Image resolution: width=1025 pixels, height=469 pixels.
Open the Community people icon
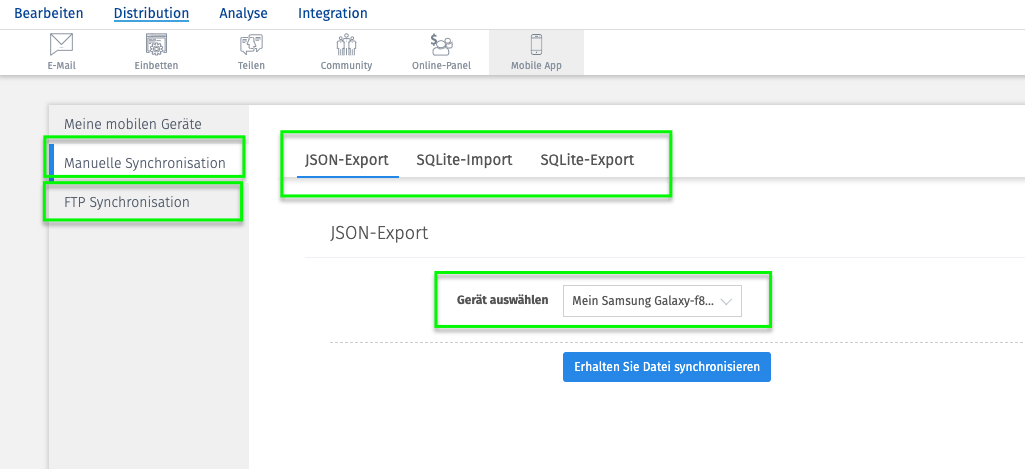pos(346,44)
